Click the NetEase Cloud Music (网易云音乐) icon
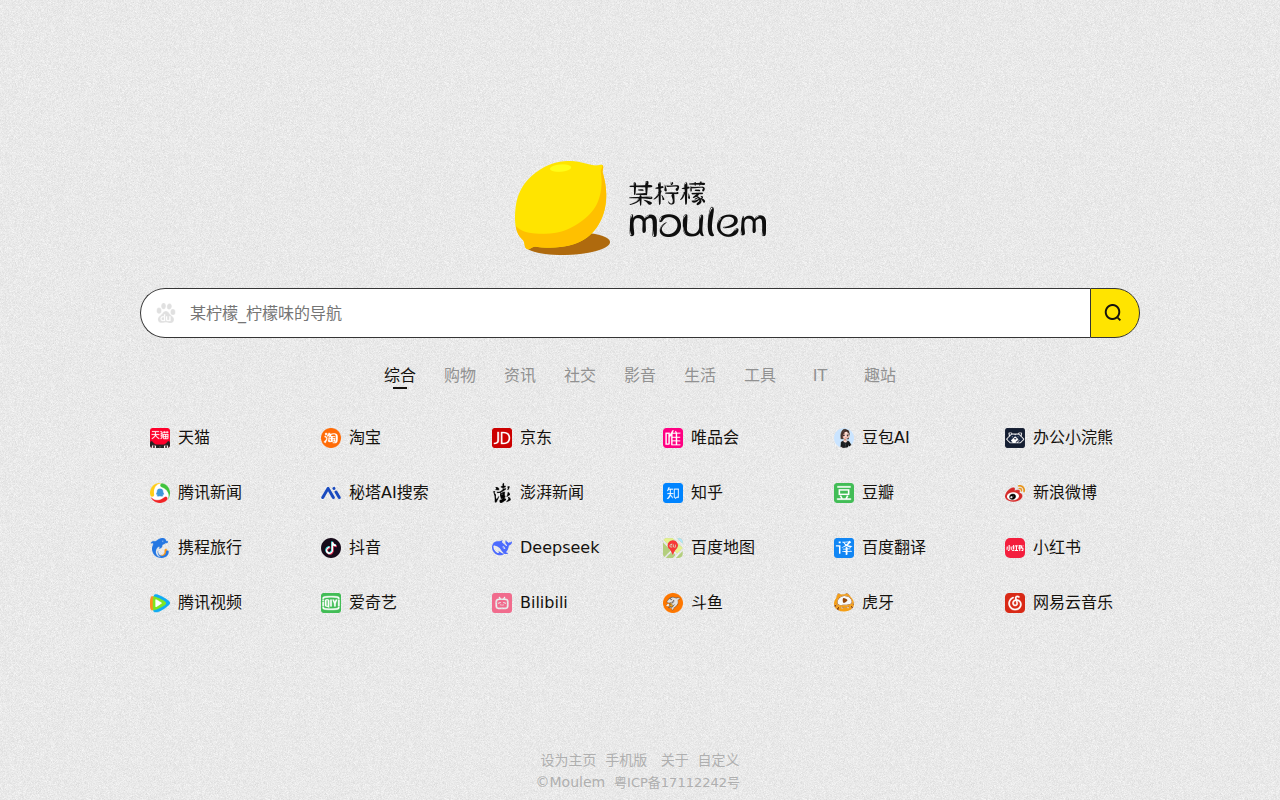1280x800 pixels. [1015, 603]
